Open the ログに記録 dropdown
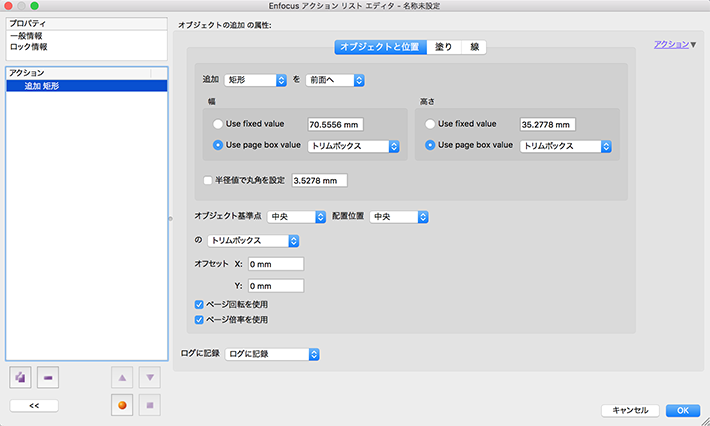The image size is (710, 426). (272, 353)
